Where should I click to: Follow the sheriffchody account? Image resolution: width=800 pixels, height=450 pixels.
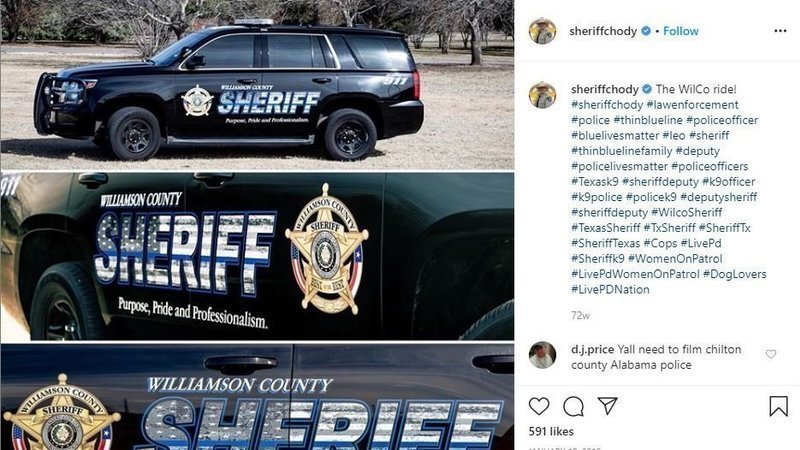pos(681,31)
